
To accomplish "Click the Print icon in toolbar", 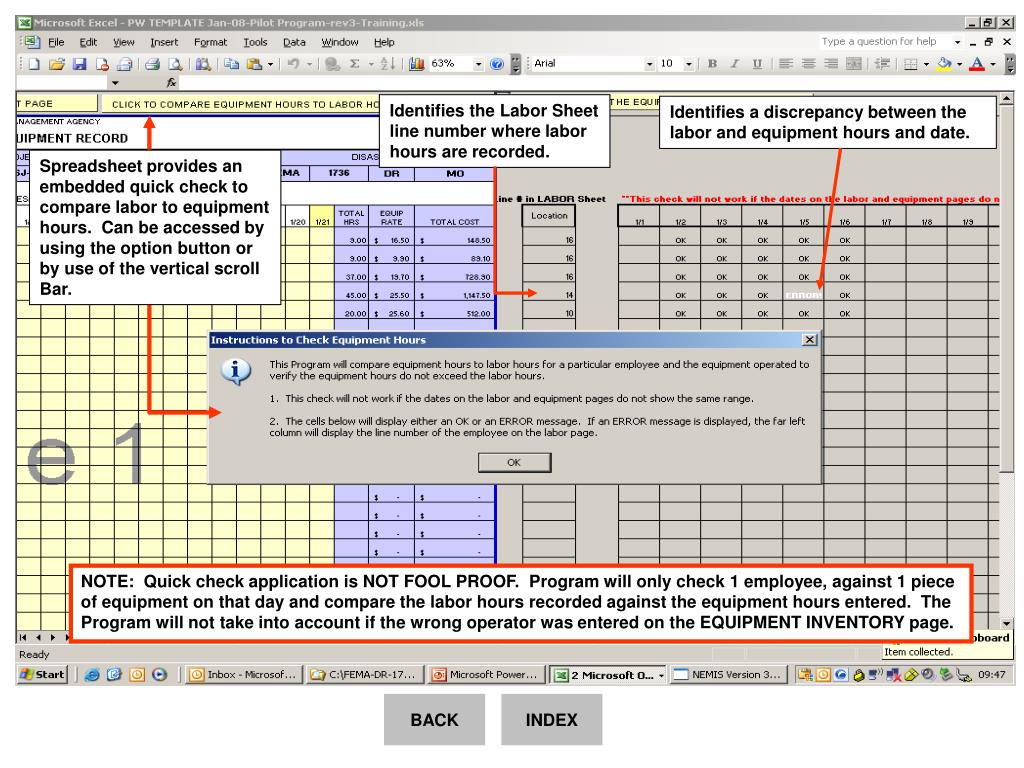I will [152, 64].
